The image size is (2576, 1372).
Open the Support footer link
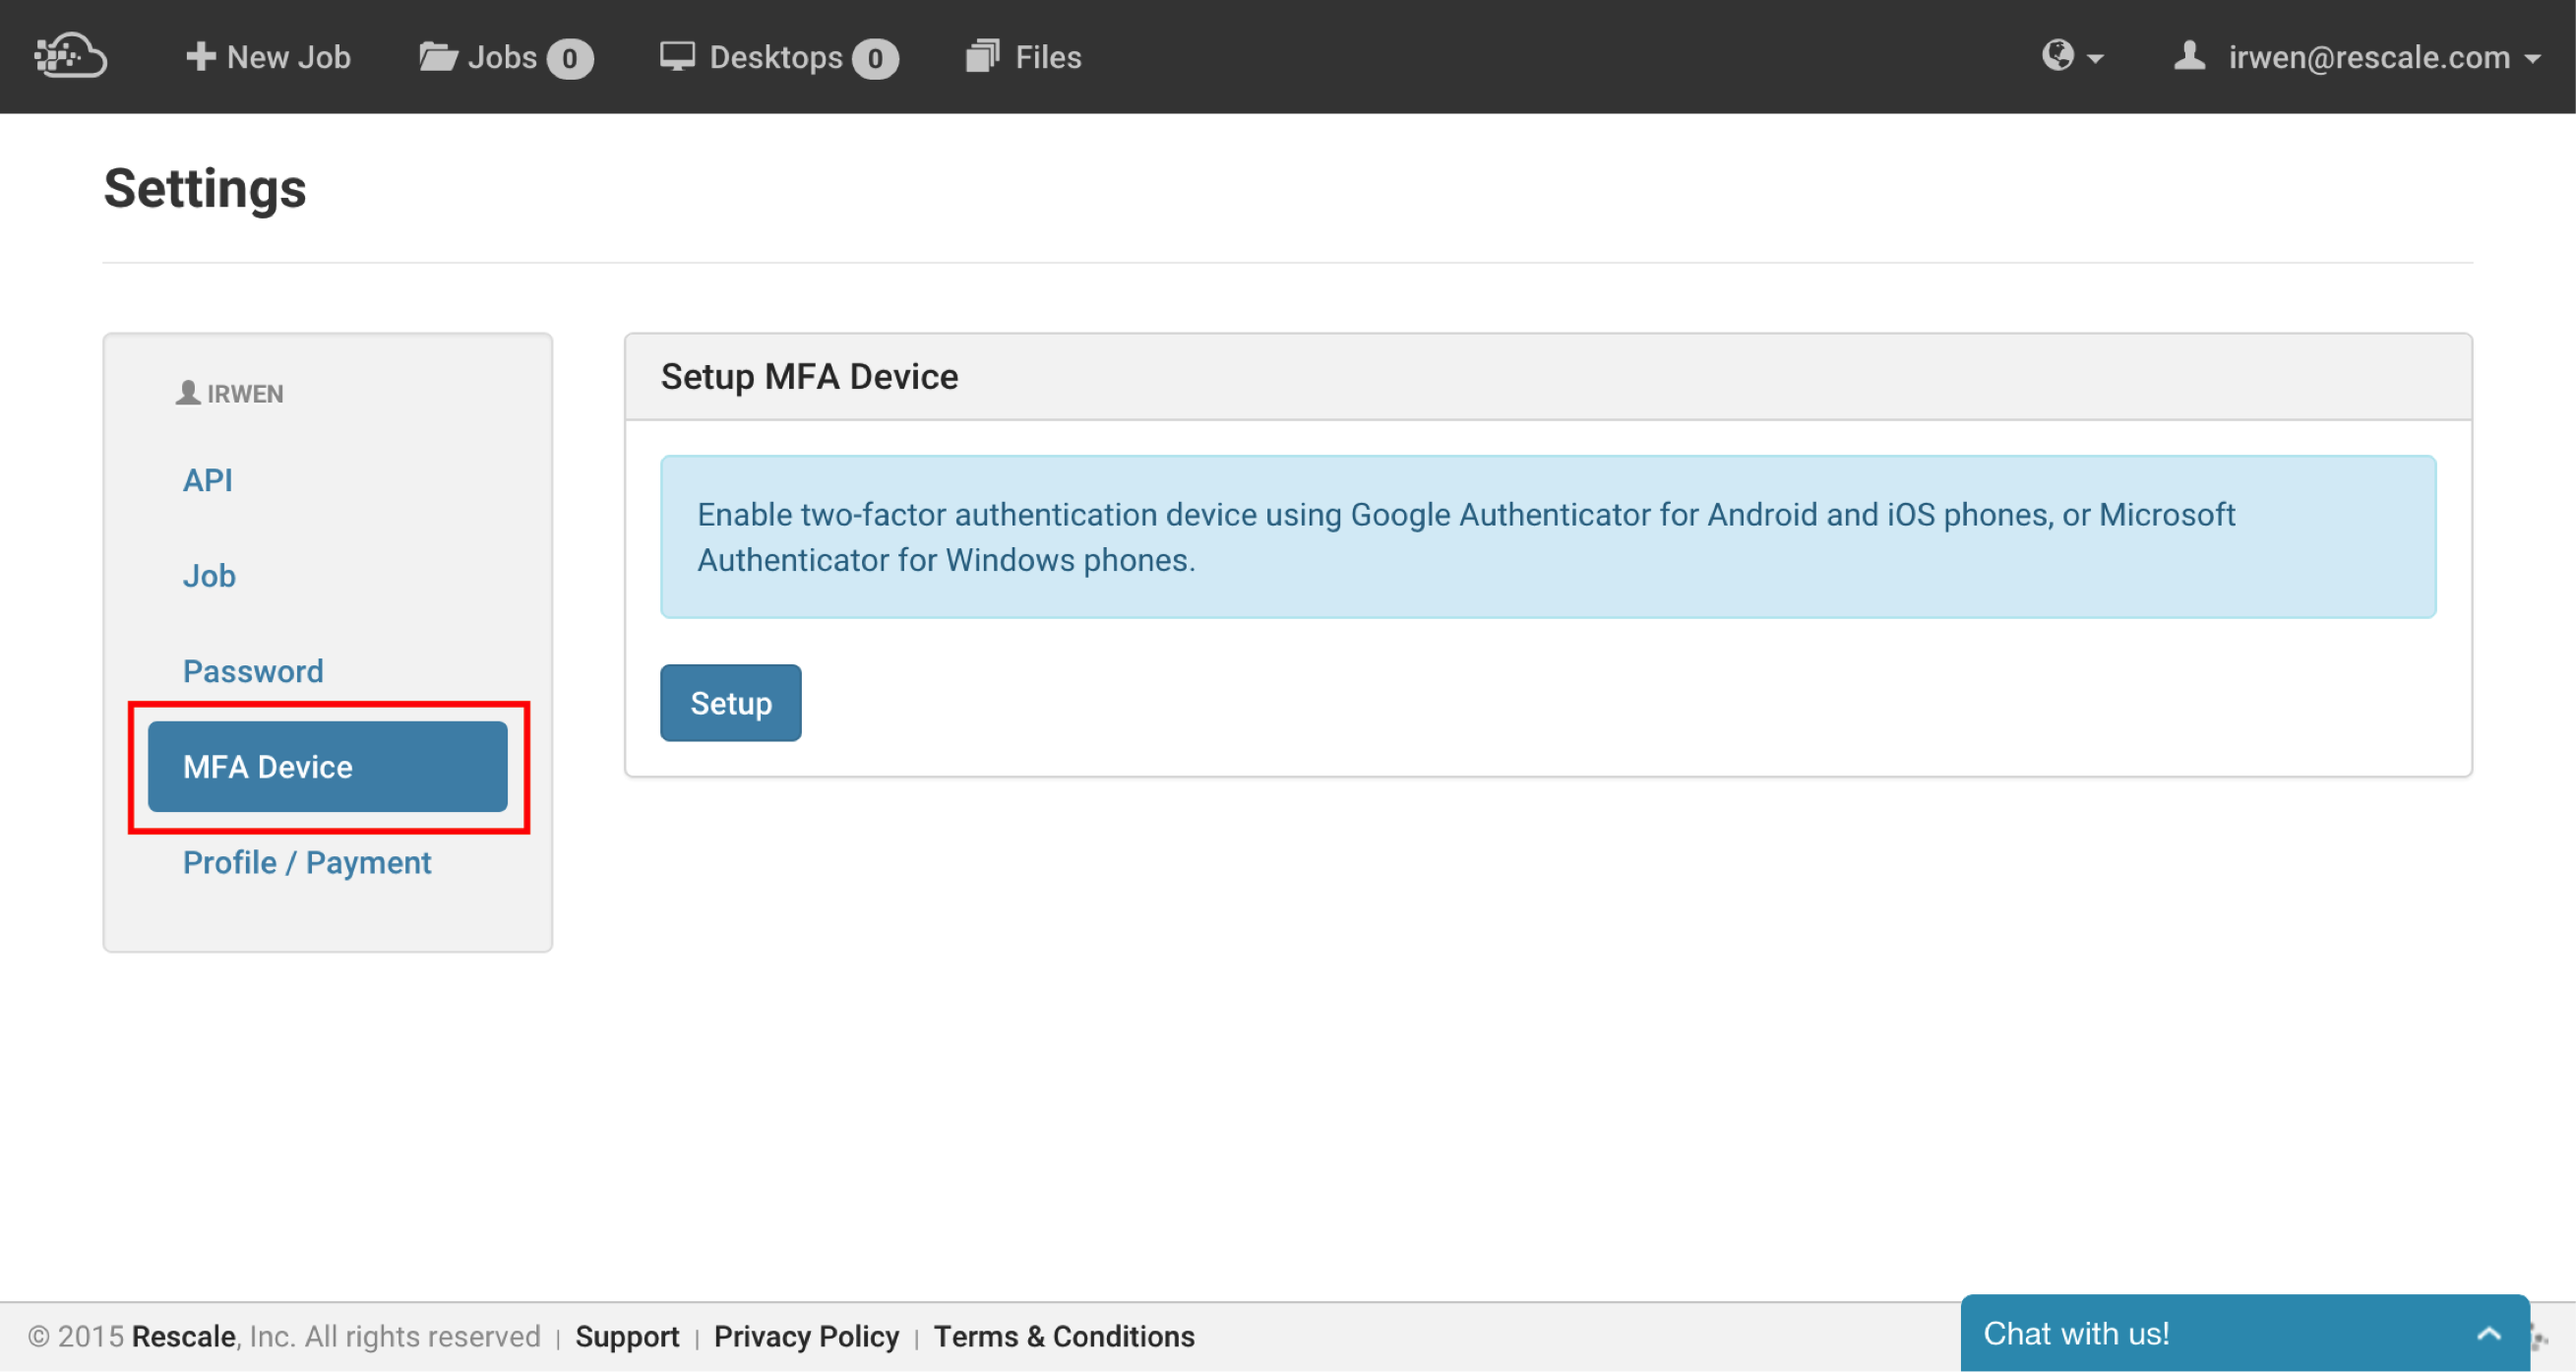[627, 1336]
